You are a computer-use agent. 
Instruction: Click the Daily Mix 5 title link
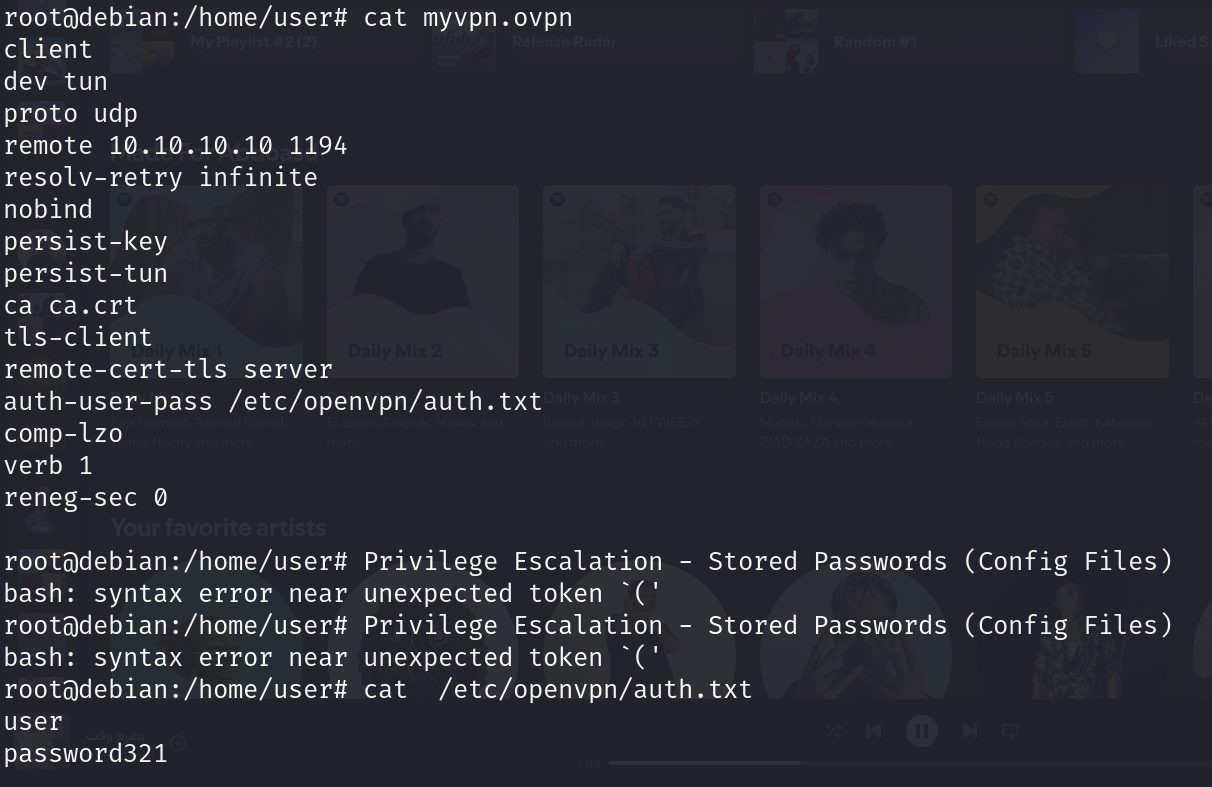(1014, 398)
